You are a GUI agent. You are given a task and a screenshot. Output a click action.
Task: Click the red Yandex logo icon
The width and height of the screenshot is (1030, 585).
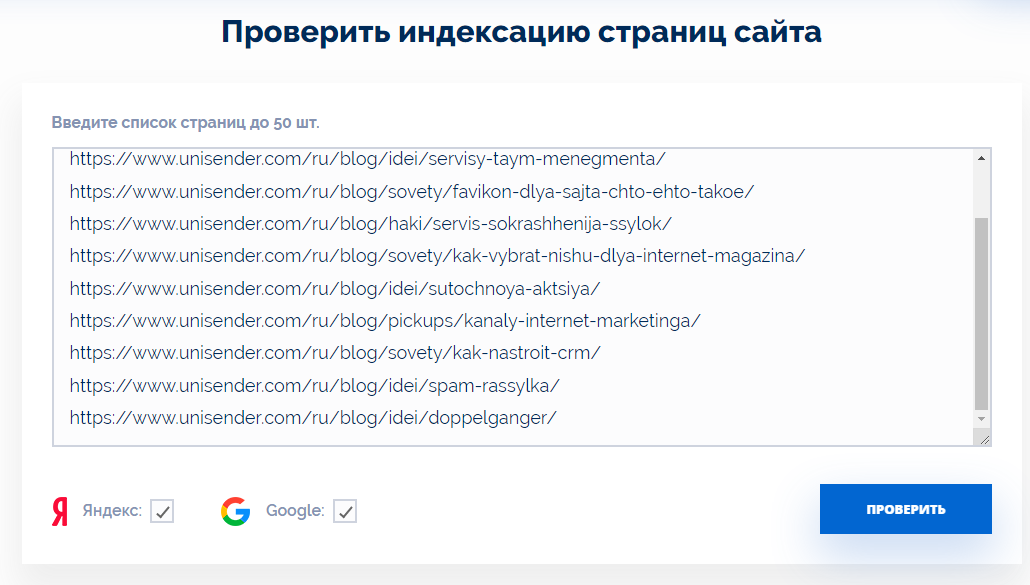(60, 511)
